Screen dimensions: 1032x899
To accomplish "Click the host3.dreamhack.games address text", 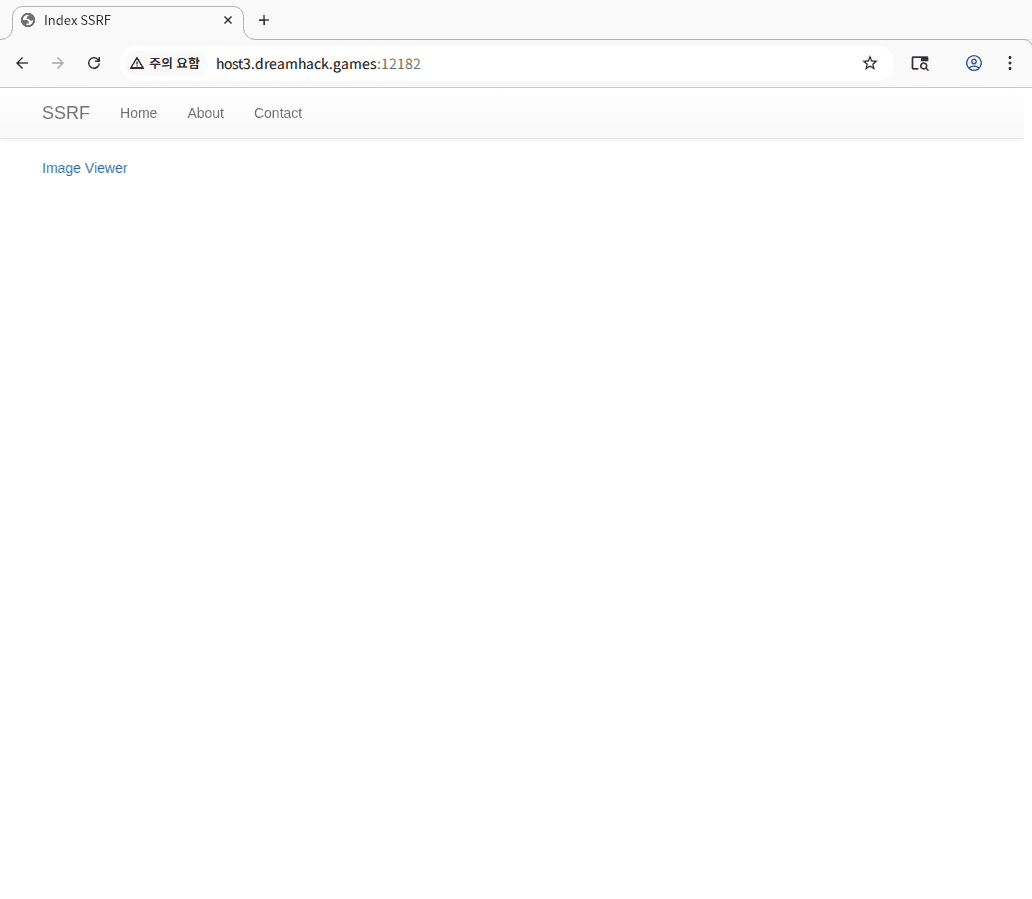I will 297,64.
